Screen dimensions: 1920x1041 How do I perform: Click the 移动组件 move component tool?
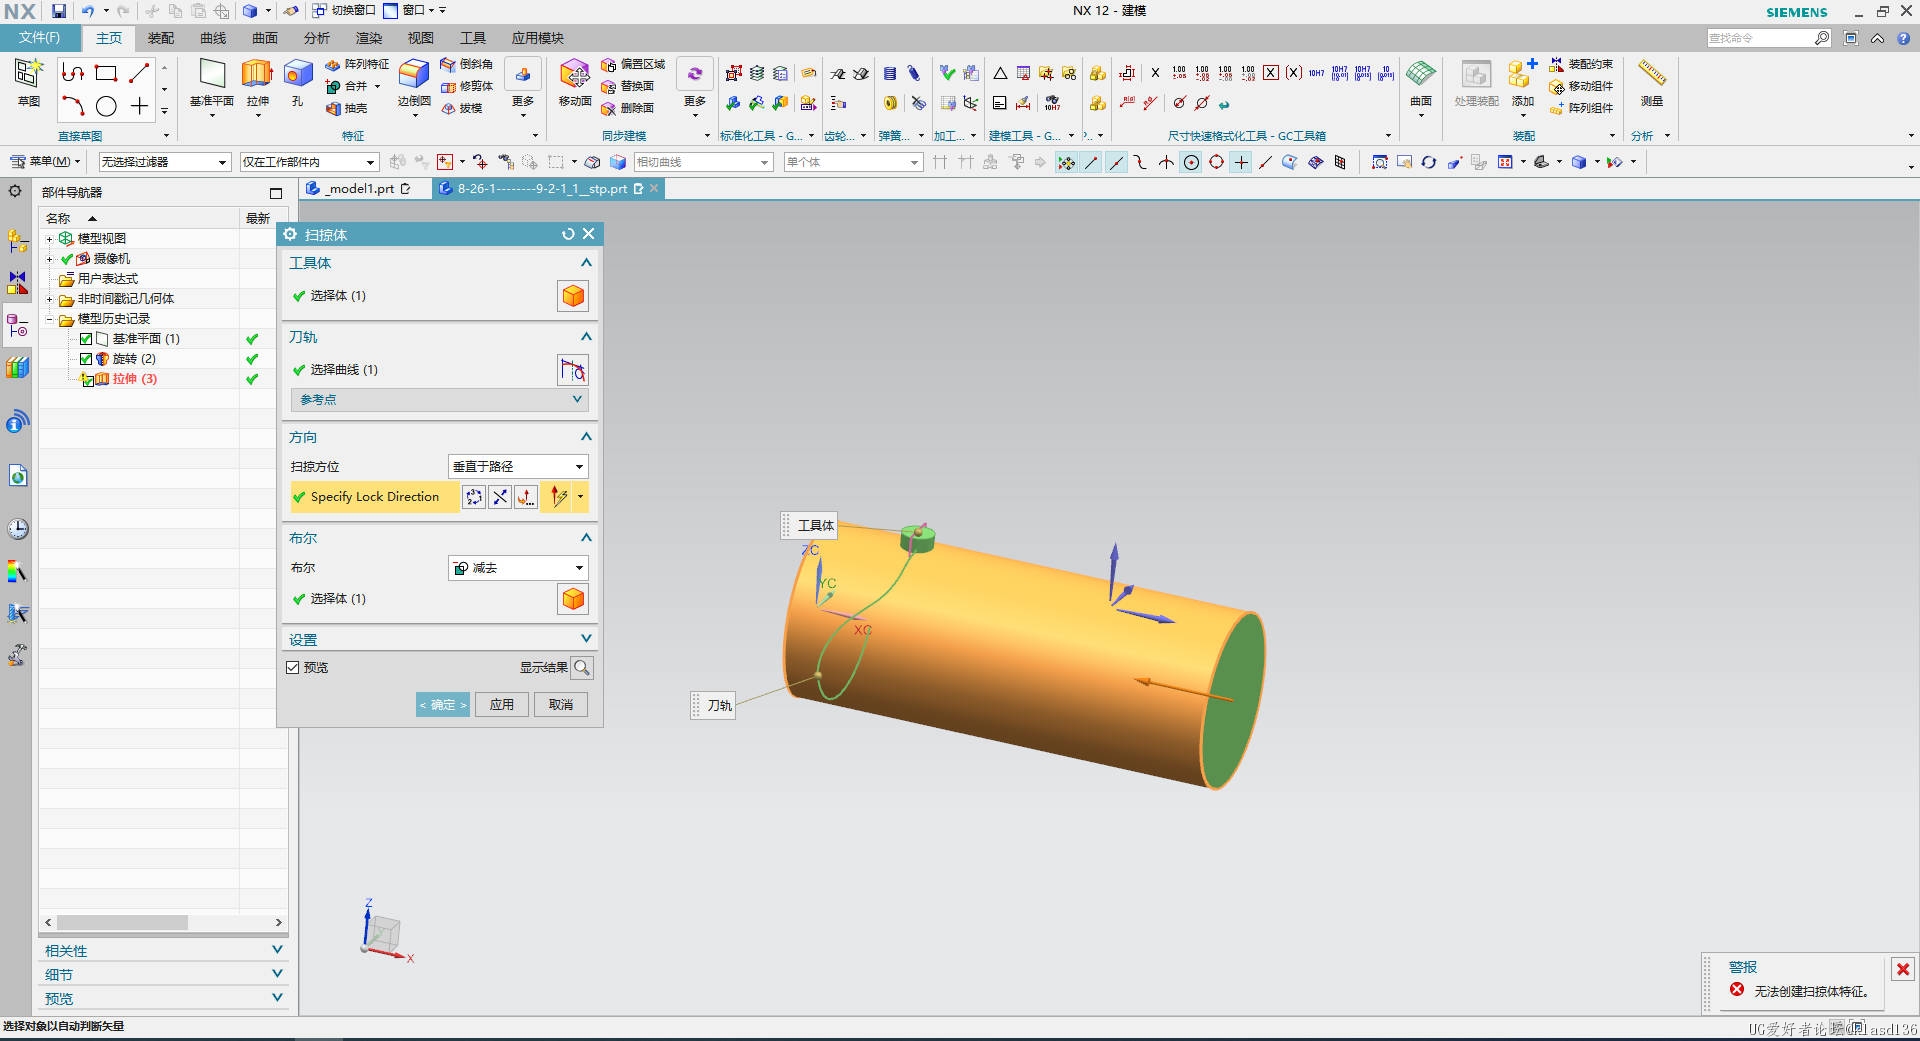tap(1581, 86)
